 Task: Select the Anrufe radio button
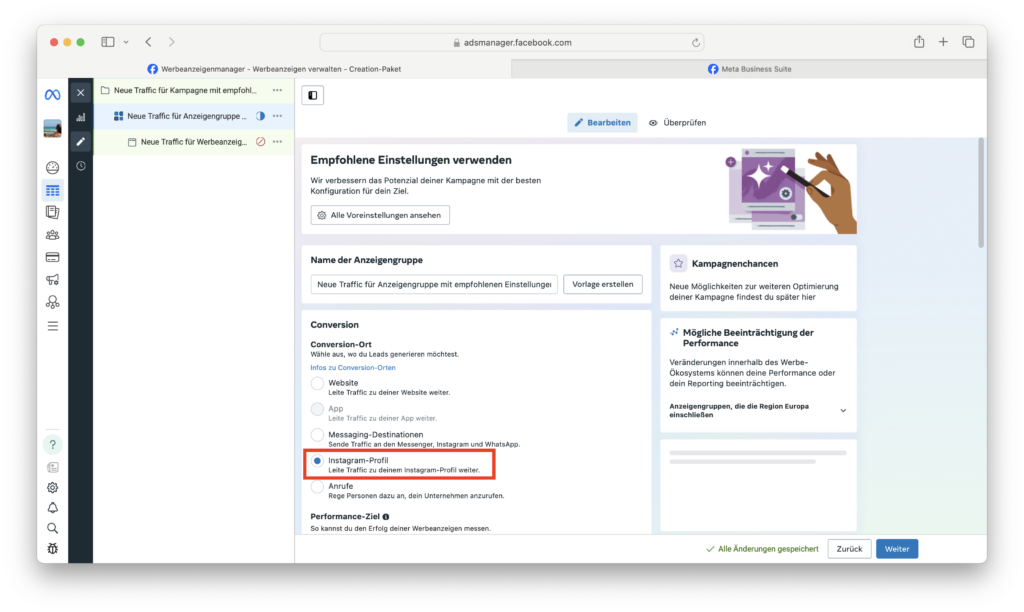(x=317, y=487)
